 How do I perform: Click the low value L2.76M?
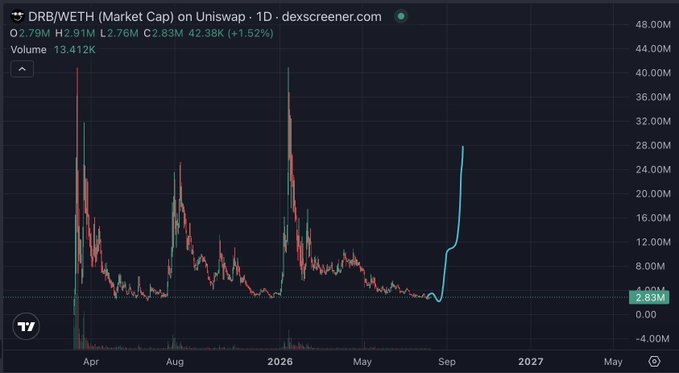pos(119,33)
